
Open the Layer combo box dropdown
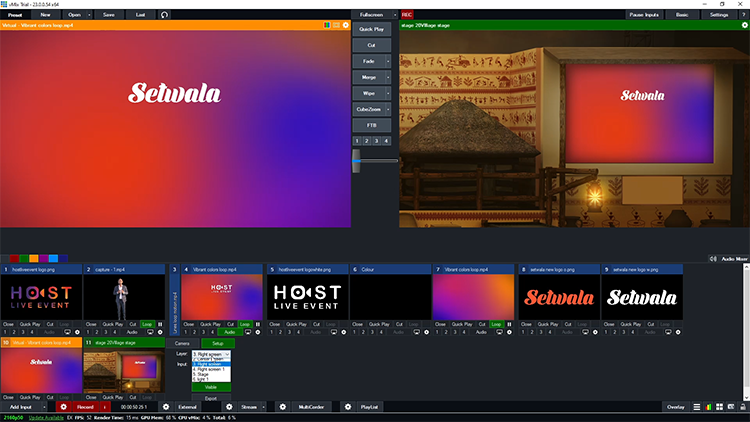click(x=227, y=354)
